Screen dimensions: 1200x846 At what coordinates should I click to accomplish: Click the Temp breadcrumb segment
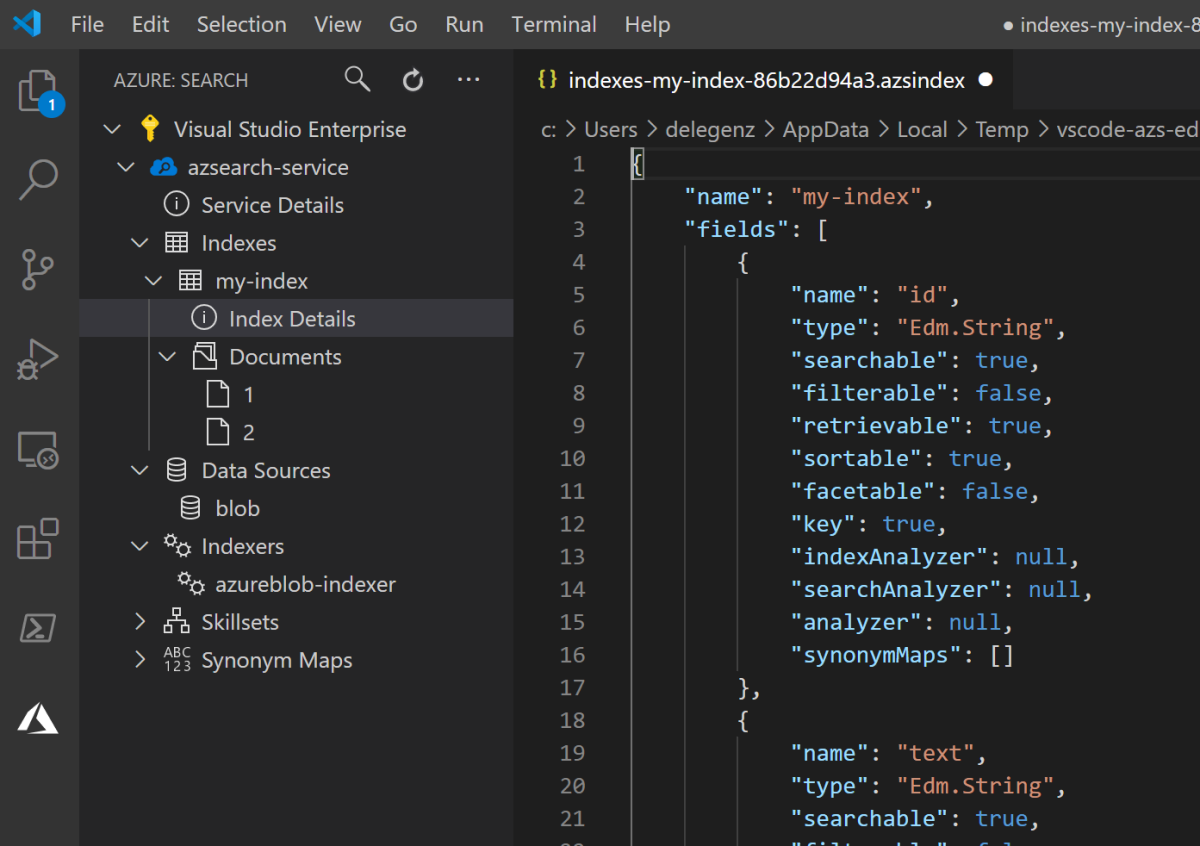pos(1002,130)
